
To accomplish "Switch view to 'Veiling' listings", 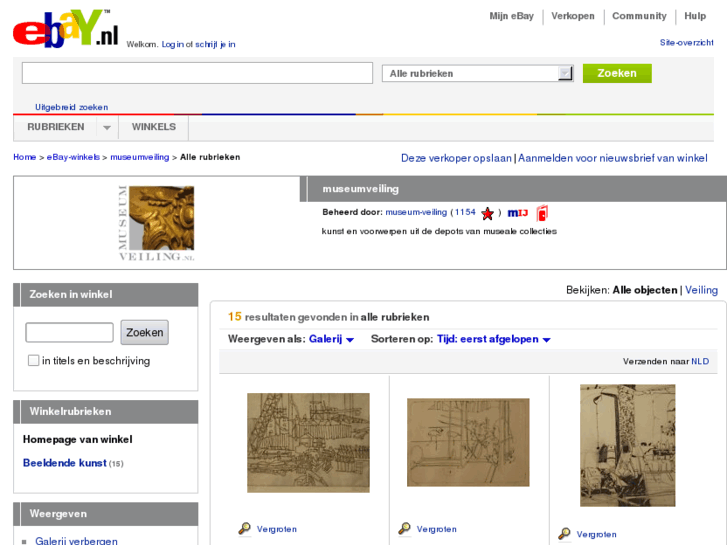I will click(701, 290).
